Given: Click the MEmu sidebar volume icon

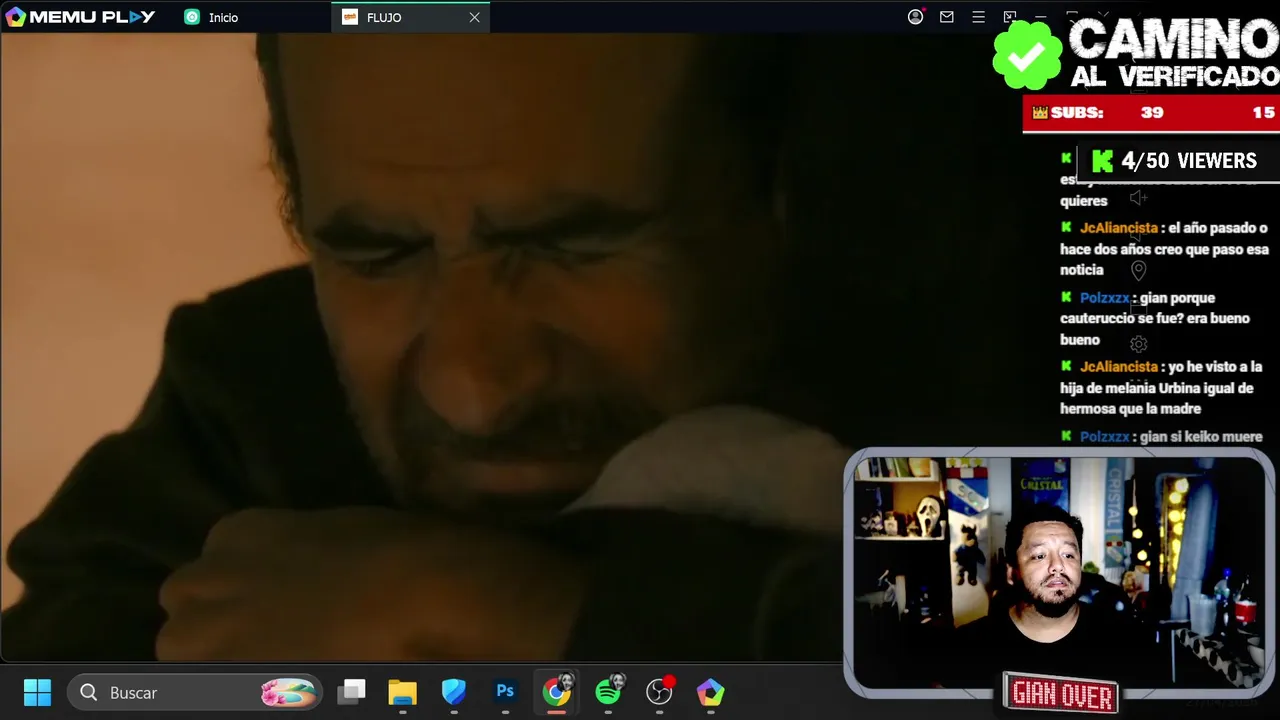Looking at the screenshot, I should tap(1138, 198).
